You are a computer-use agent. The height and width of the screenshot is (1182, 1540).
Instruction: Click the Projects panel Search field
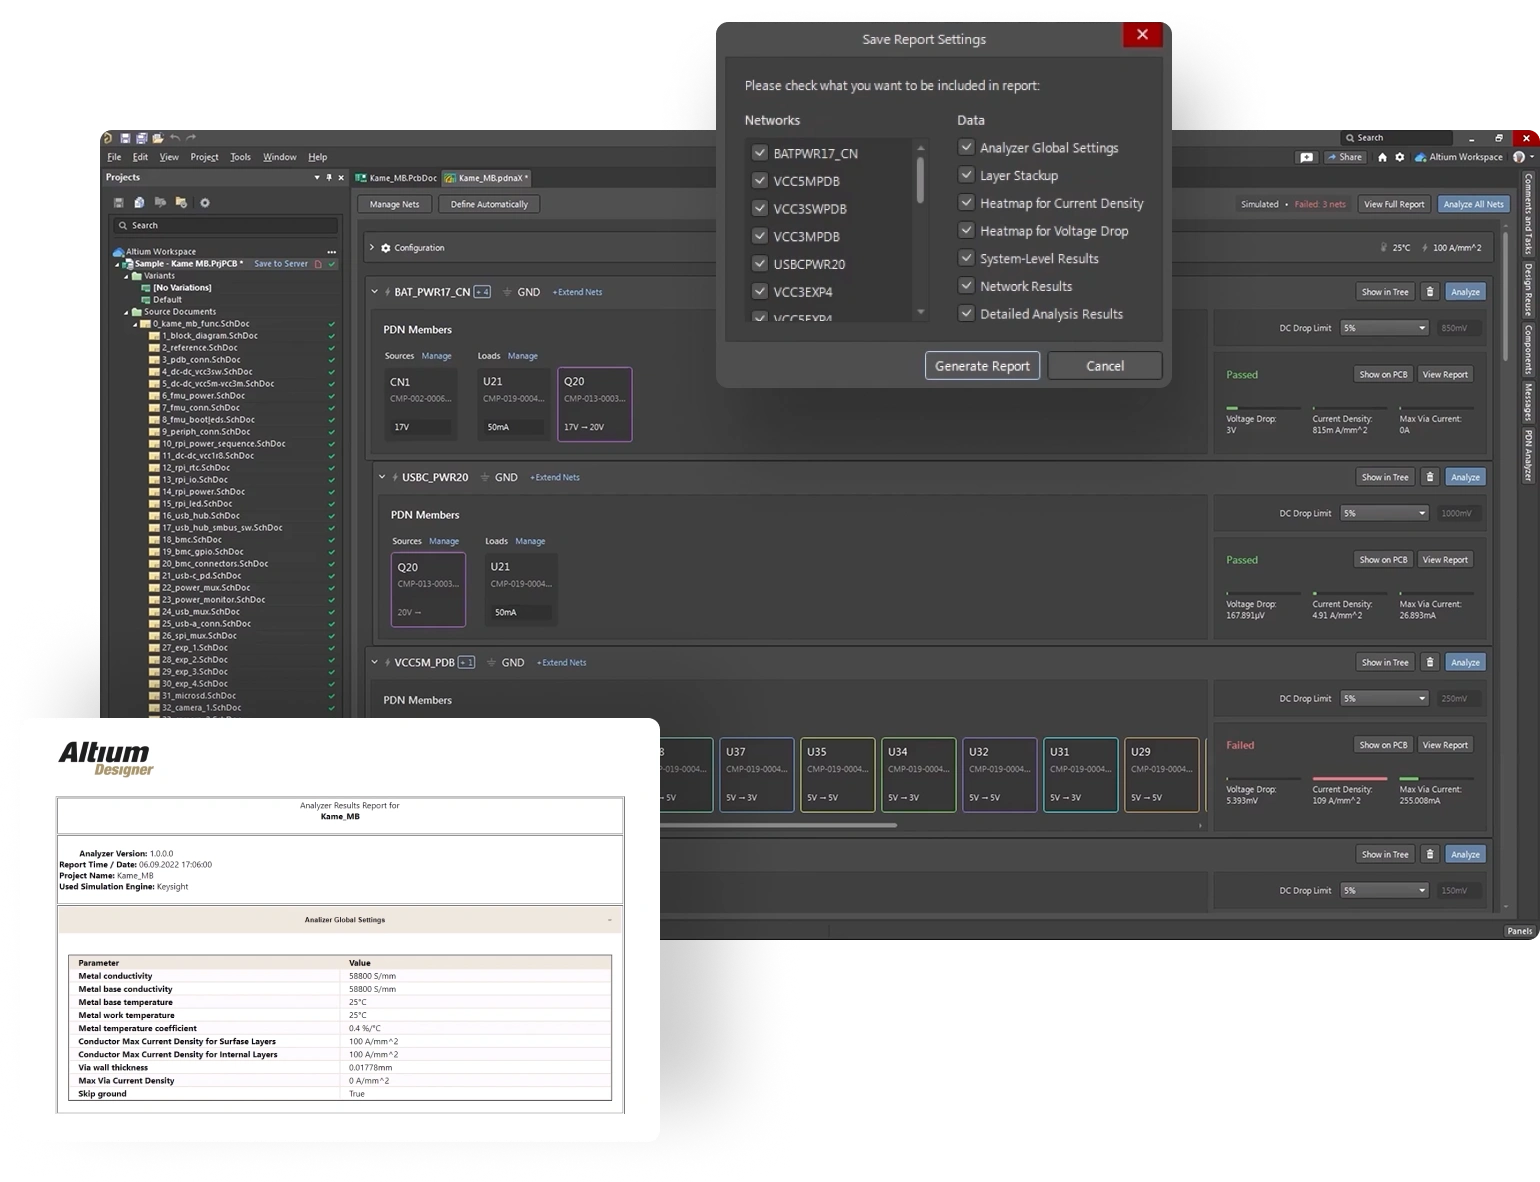point(226,226)
